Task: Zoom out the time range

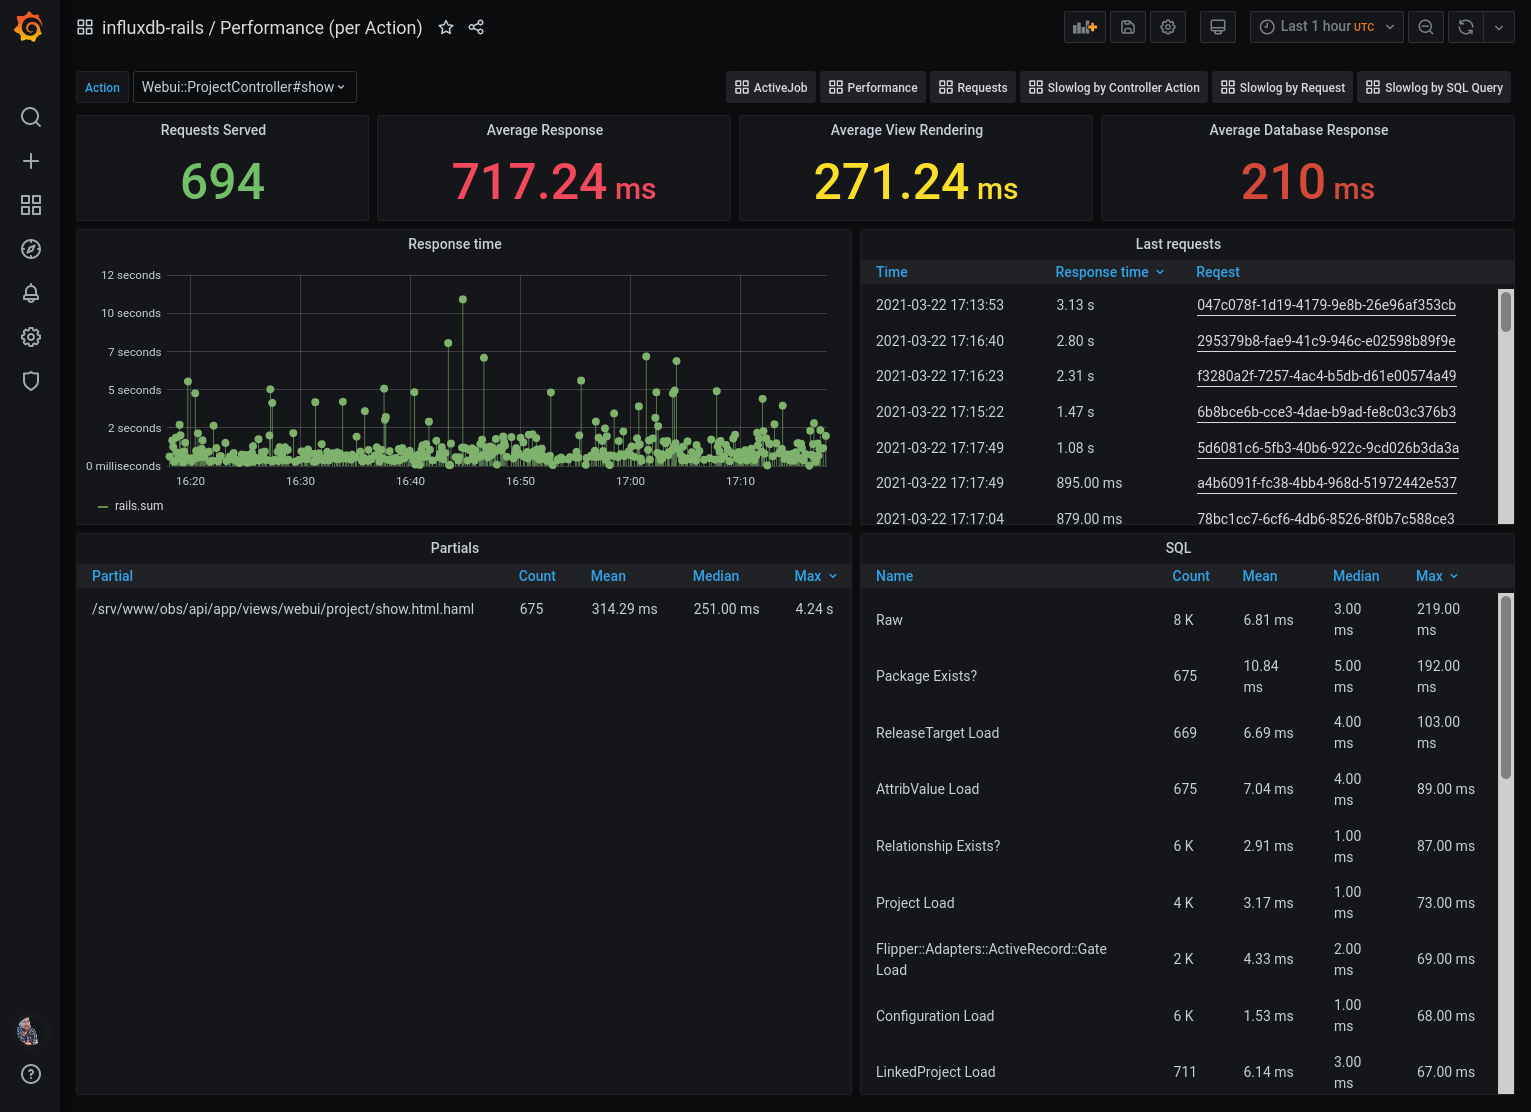Action: point(1426,27)
